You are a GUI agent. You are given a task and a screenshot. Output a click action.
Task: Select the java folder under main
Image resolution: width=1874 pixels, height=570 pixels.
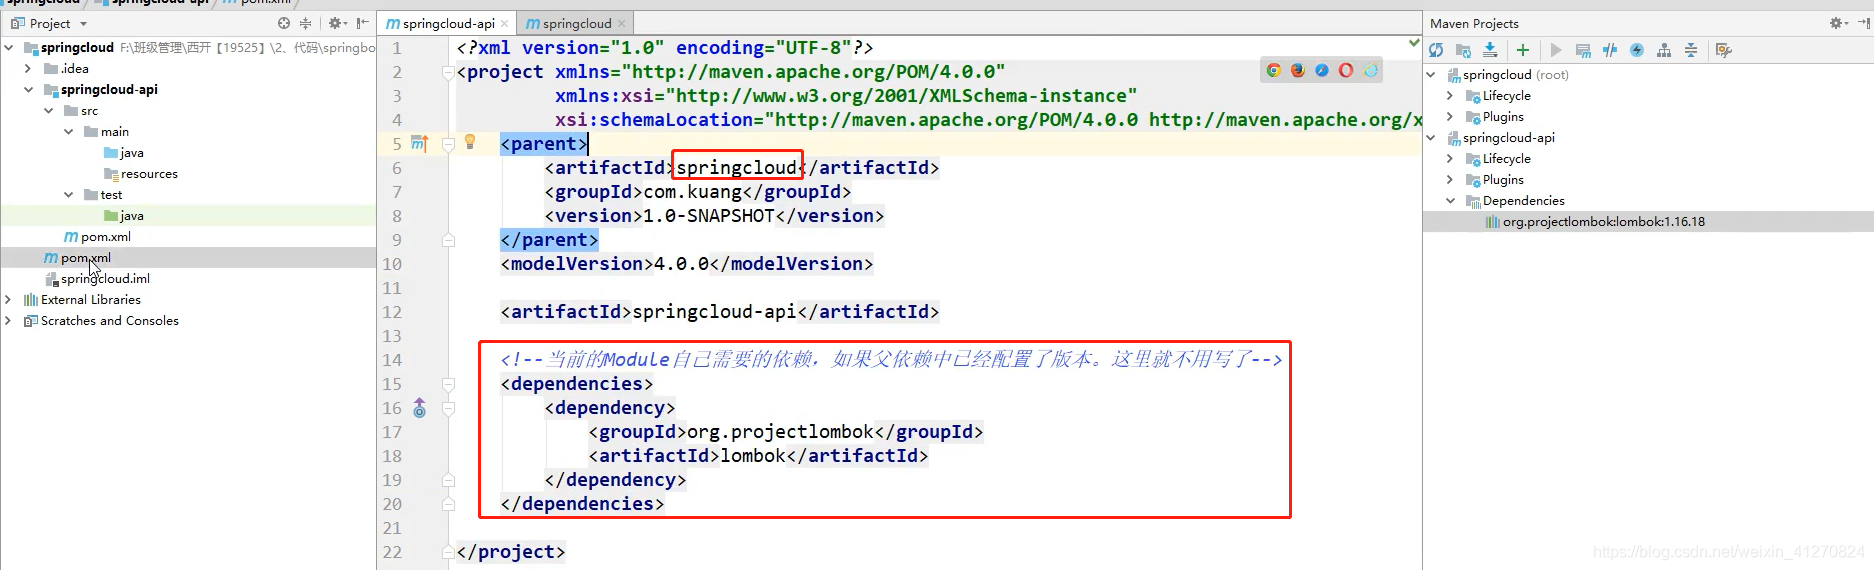123,152
